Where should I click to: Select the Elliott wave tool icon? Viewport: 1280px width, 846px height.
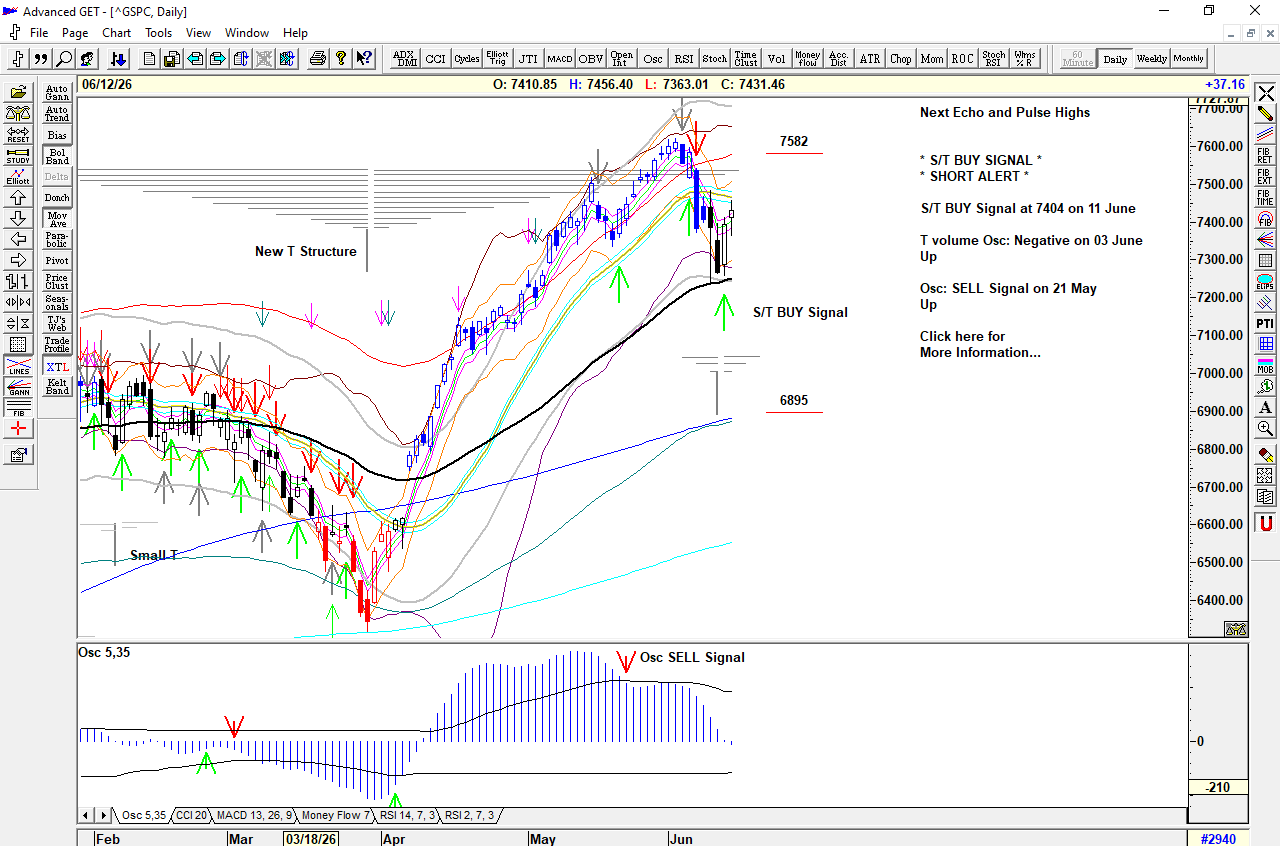[18, 177]
